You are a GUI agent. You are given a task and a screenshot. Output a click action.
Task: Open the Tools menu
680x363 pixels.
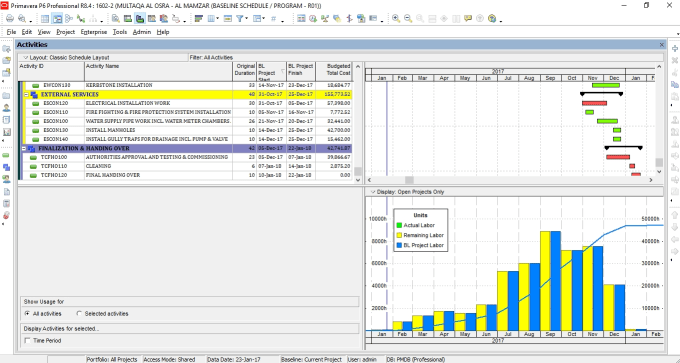[x=120, y=32]
